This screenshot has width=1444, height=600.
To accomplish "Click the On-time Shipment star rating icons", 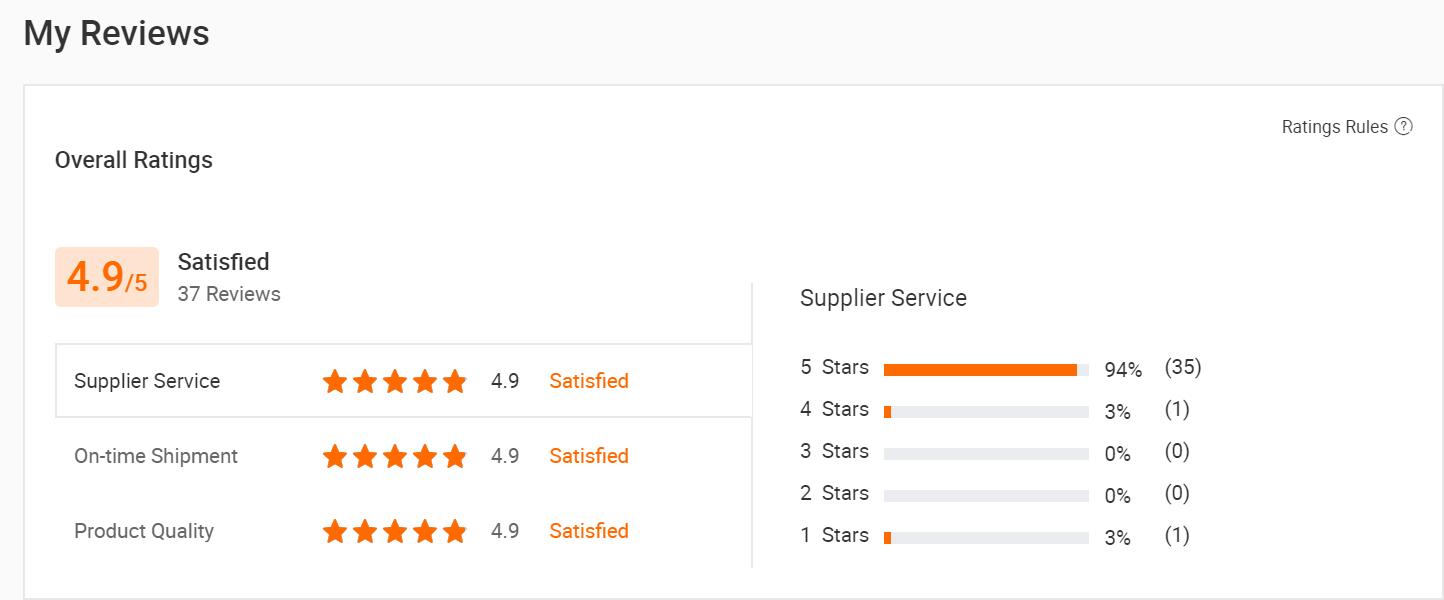I will tap(394, 457).
